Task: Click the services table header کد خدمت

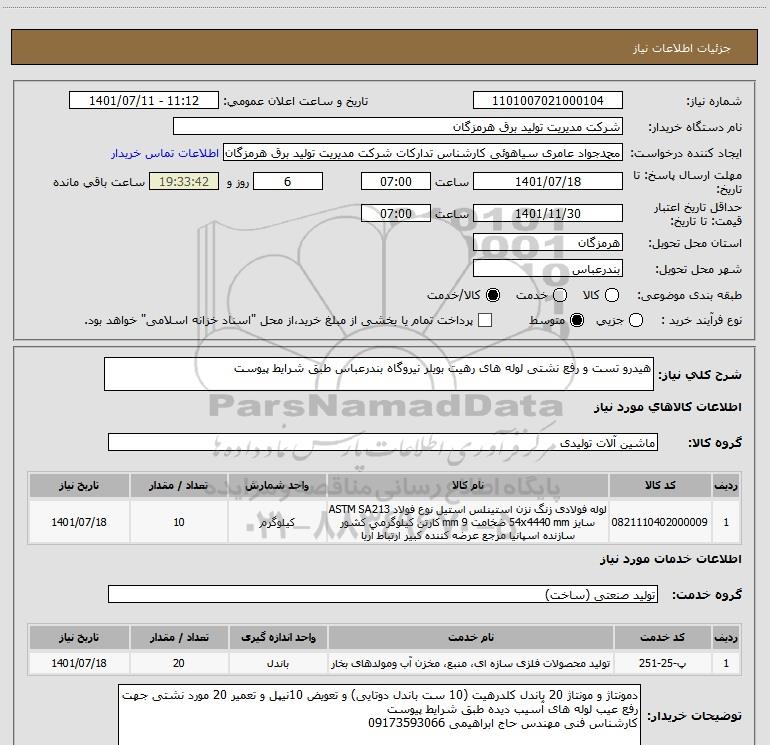Action: 662,637
